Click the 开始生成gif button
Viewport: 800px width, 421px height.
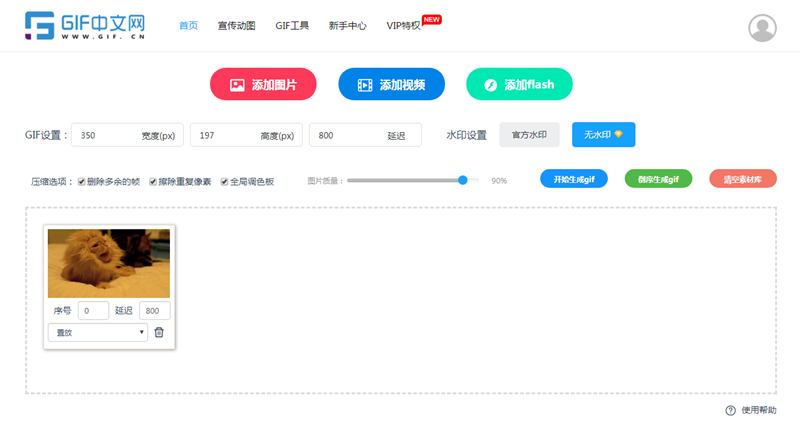[574, 179]
